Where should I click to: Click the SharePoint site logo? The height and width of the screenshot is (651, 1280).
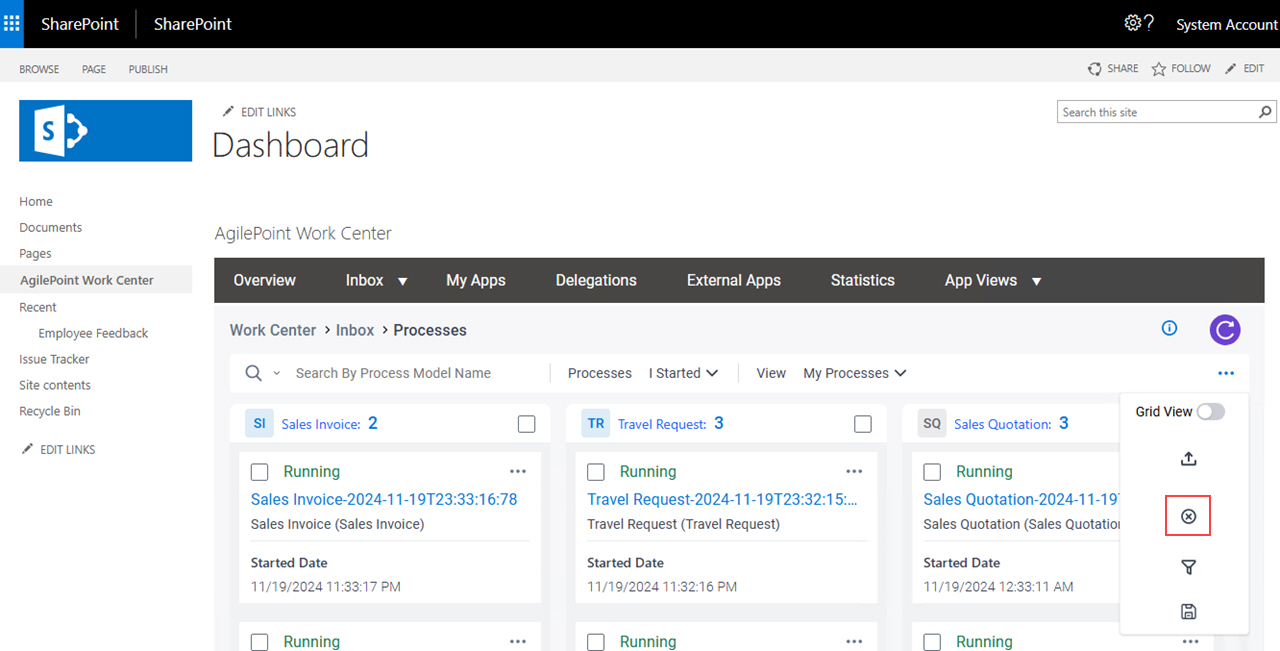click(x=105, y=130)
